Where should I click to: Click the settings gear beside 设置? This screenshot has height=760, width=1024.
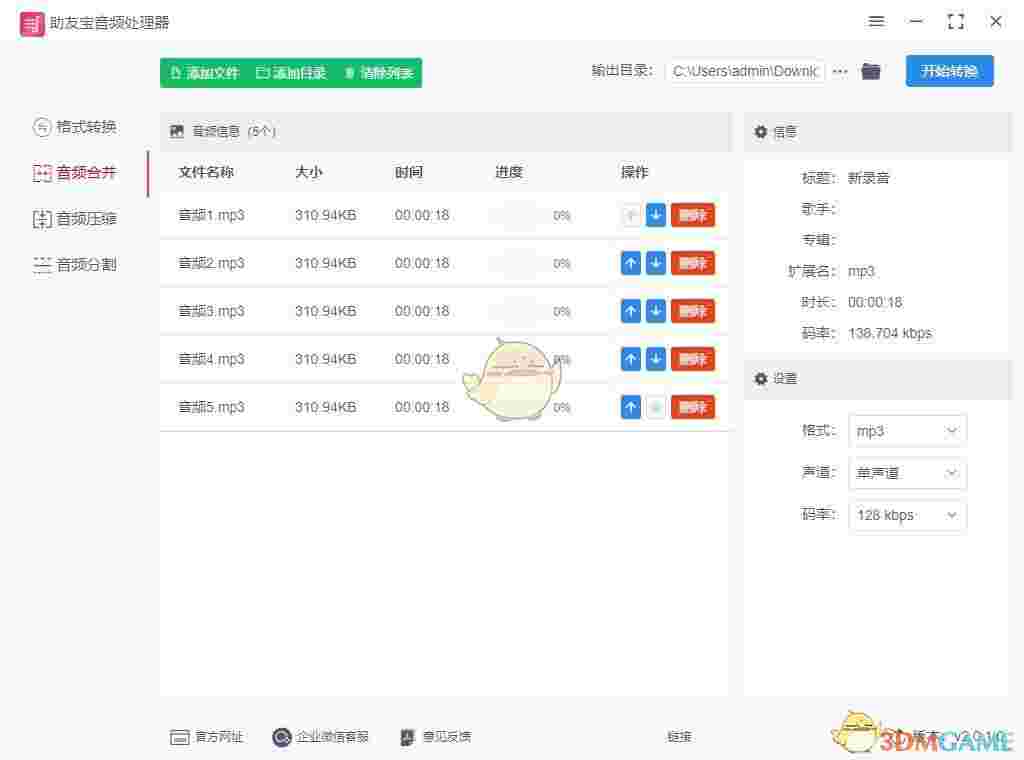(x=761, y=379)
